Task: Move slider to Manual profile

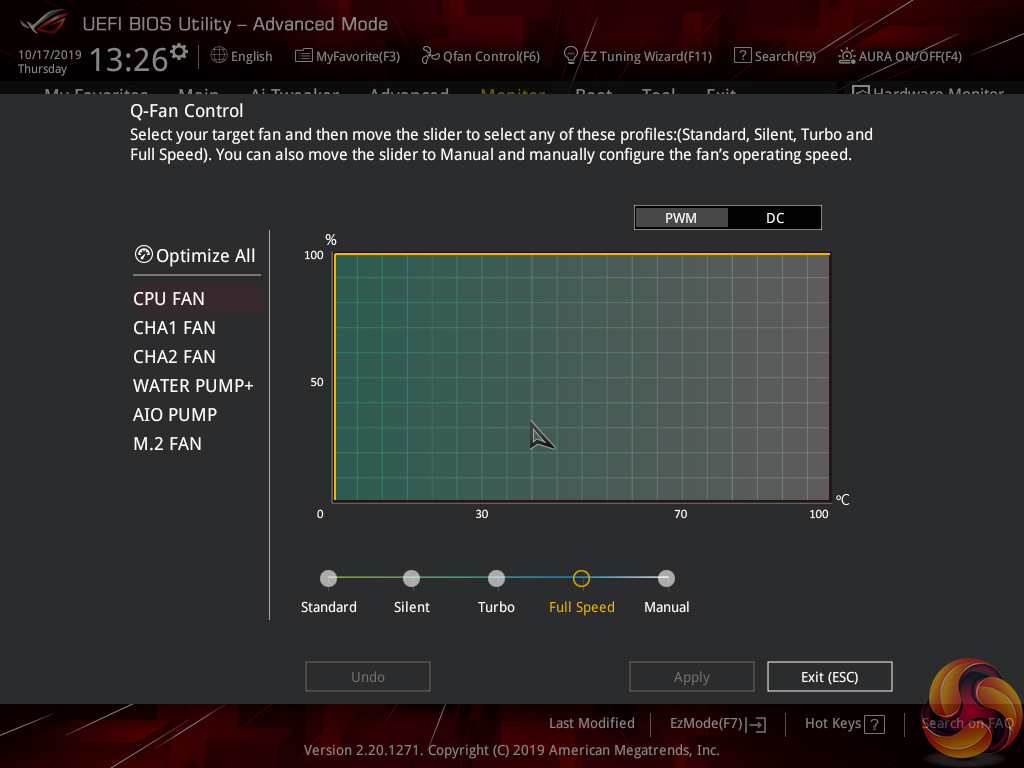Action: tap(666, 578)
